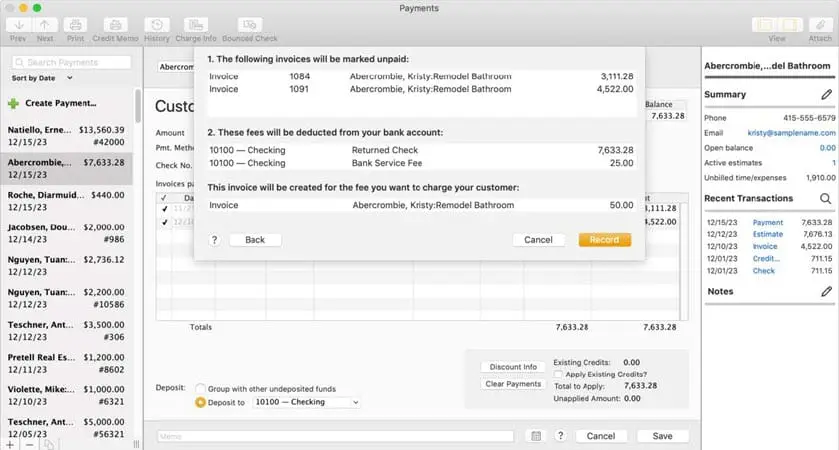Select Roche, Diarmuid payment $440.00
The width and height of the screenshot is (839, 450).
(66, 201)
